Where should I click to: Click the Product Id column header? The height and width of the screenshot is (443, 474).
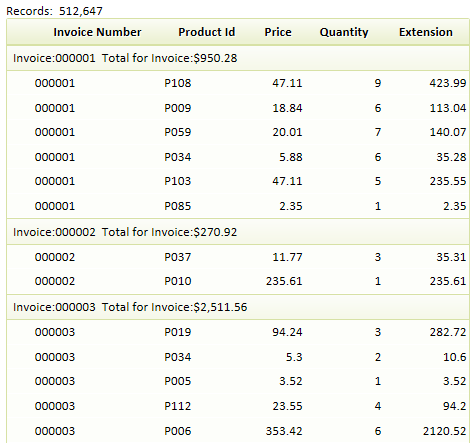207,32
